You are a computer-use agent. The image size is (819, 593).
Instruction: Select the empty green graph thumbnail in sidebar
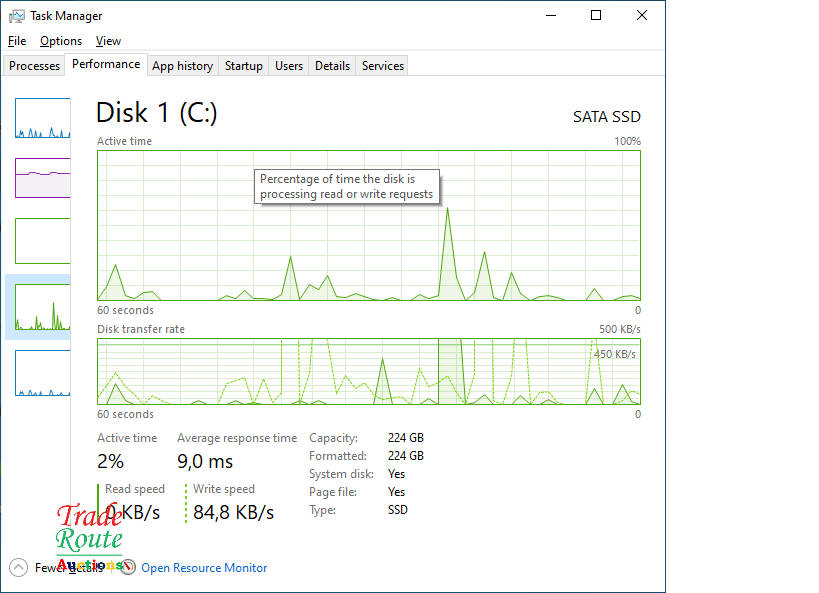point(43,241)
